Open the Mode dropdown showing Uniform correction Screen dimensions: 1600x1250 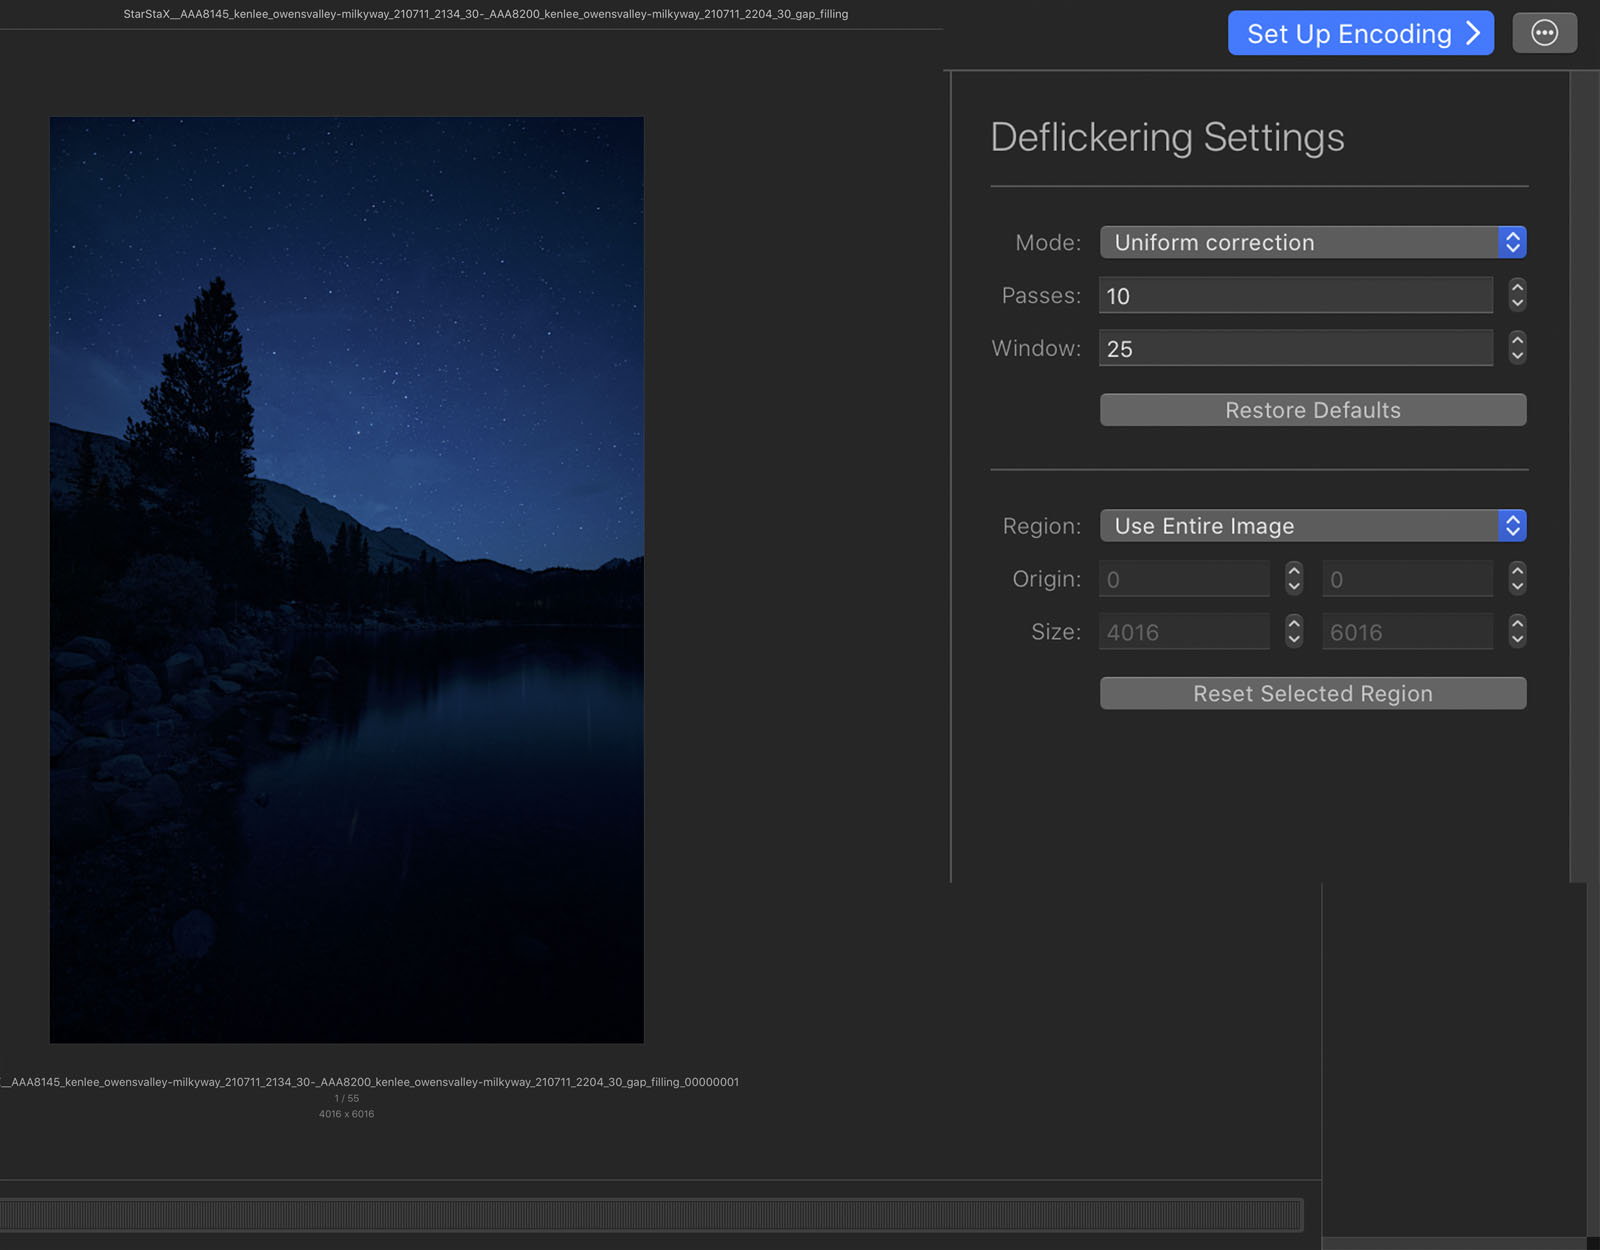tap(1312, 242)
